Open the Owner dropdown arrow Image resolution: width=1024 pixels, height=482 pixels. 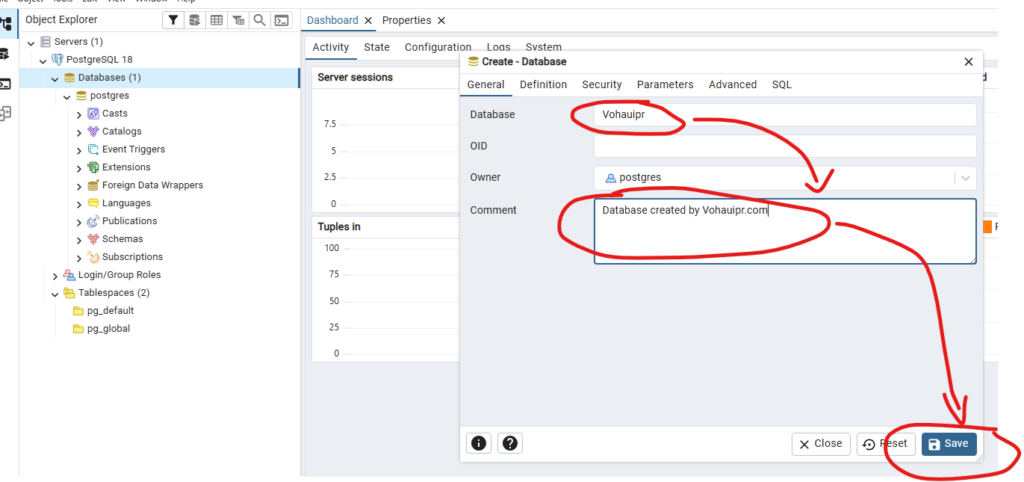click(964, 178)
